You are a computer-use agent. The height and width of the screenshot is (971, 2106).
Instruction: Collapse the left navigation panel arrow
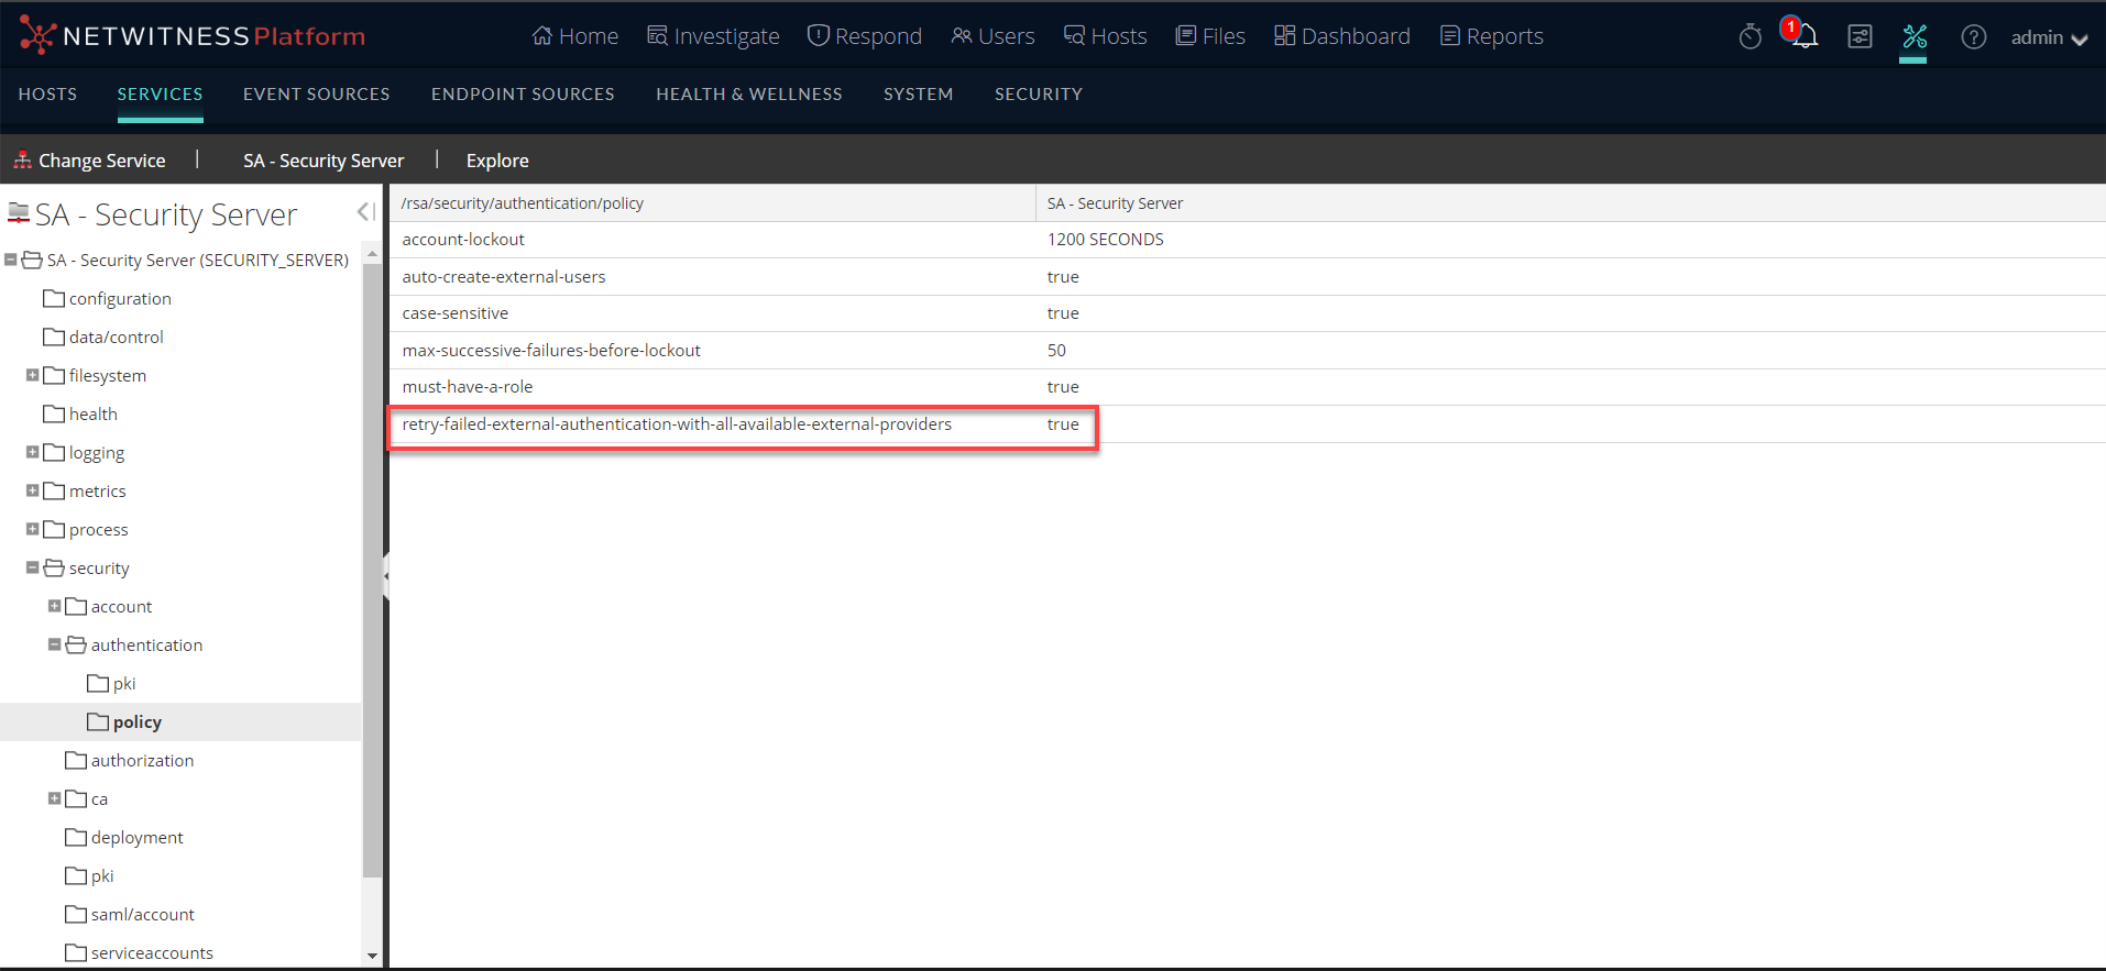pos(365,212)
